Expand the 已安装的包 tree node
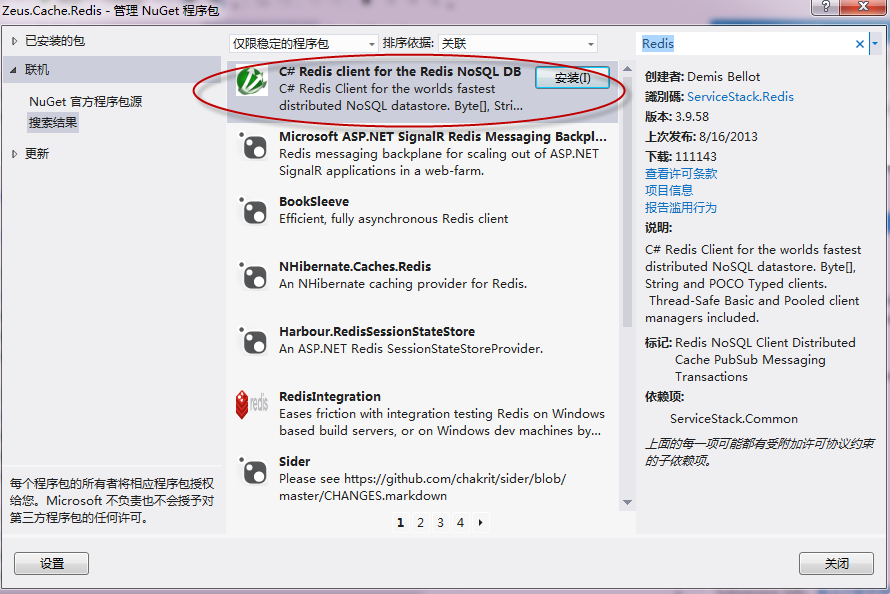 click(x=14, y=41)
